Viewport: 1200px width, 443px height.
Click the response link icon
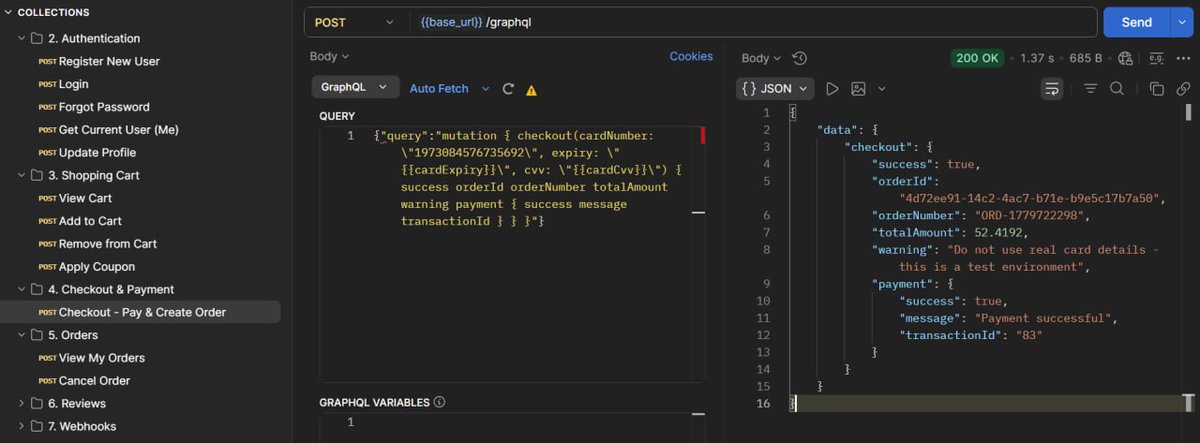pos(1183,88)
